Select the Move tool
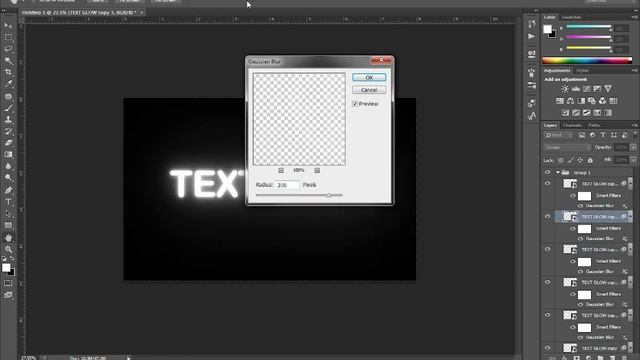The image size is (640, 360). tap(8, 25)
